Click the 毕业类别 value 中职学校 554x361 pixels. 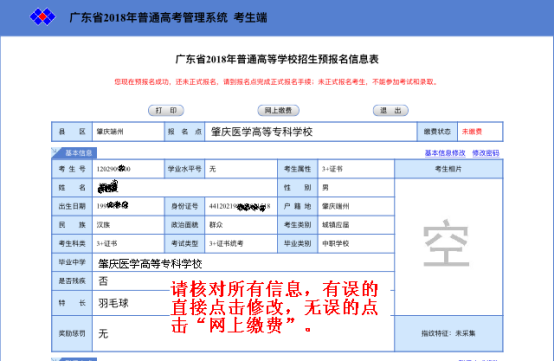(335, 244)
